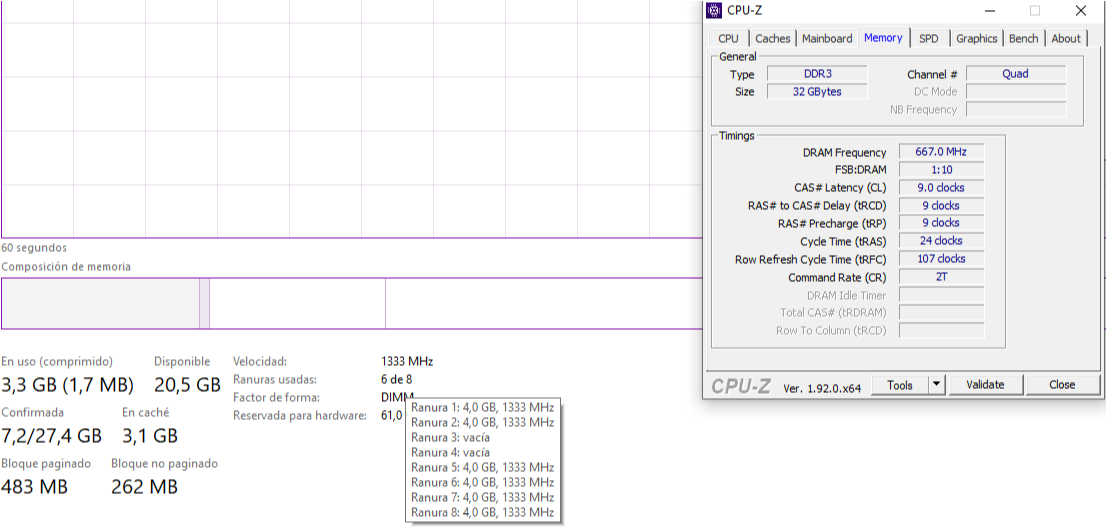This screenshot has width=1106, height=530.
Task: Click 'Ranura 1: 4,0 GB, 1333 MHz' tooltip row
Action: [x=482, y=407]
